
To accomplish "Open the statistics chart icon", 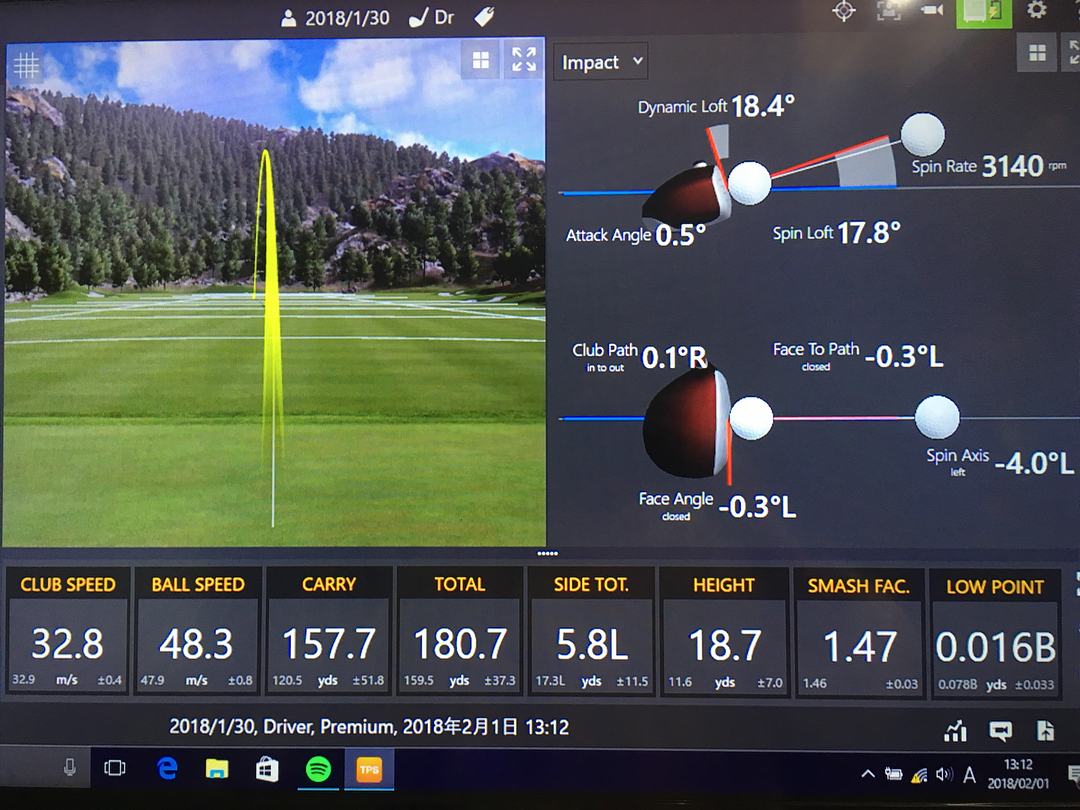I will 955,731.
